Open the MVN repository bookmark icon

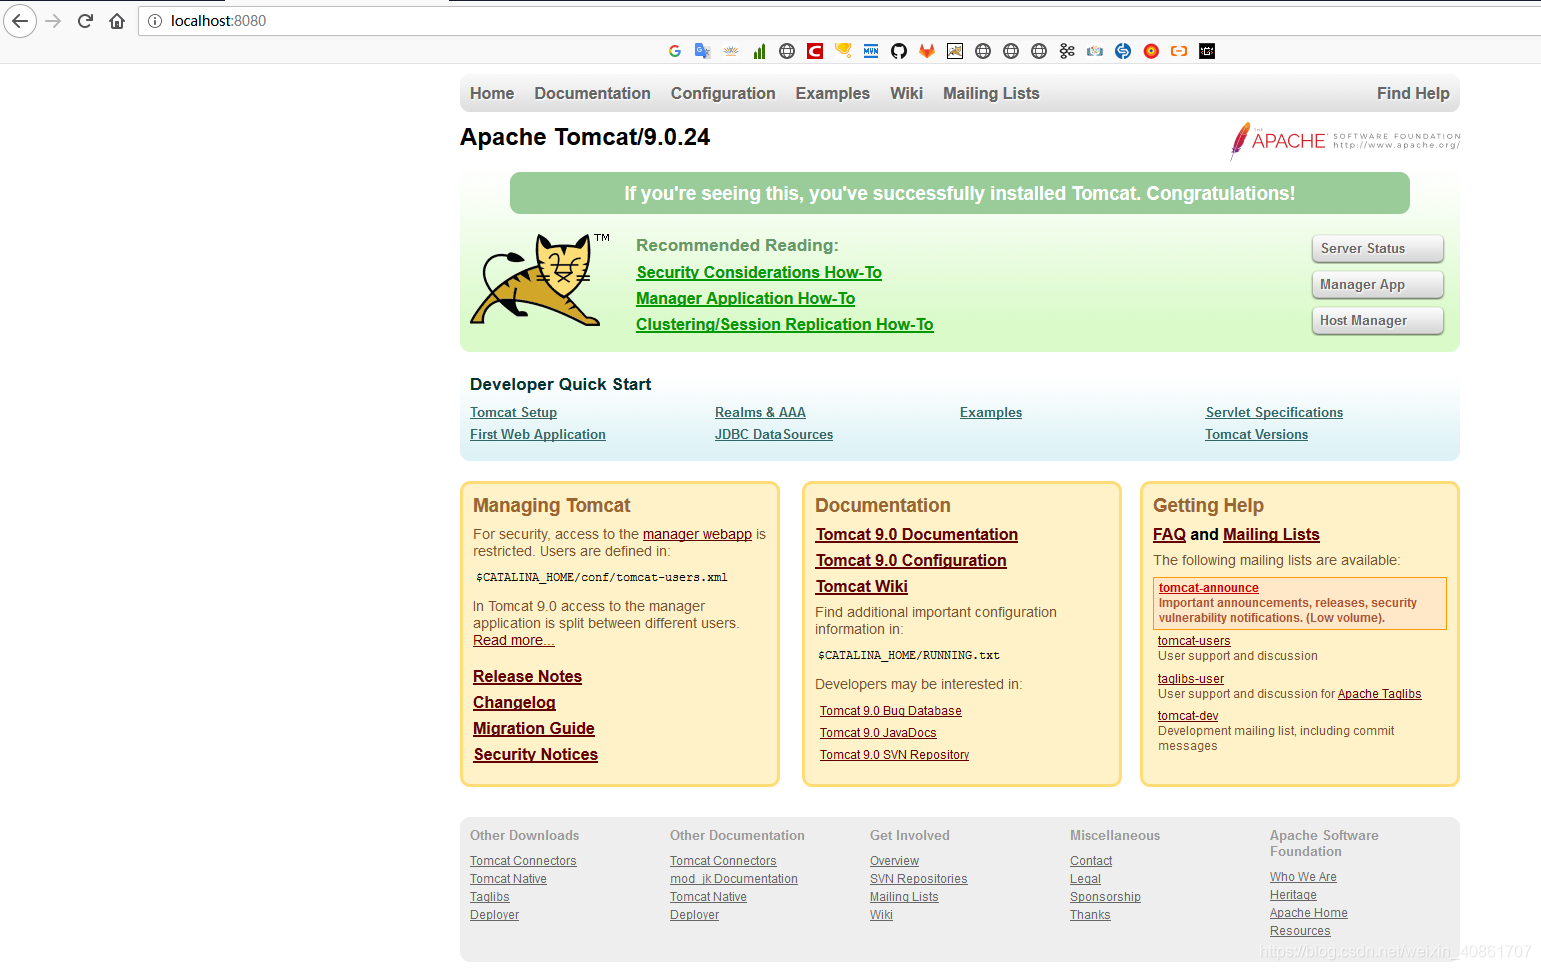[871, 51]
